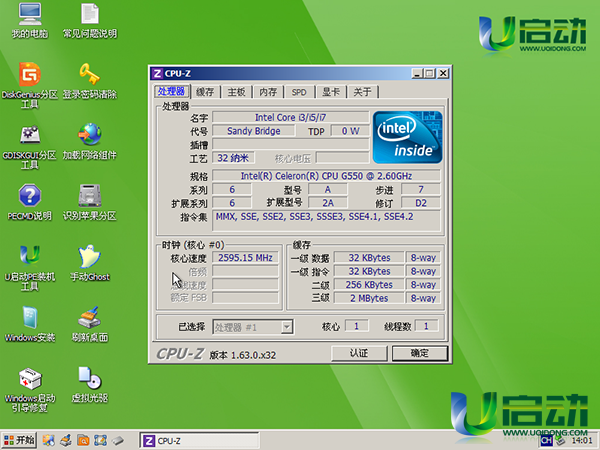Click the third quick launch icon in the taskbar
Image resolution: width=600 pixels, height=450 pixels.
(x=83, y=440)
